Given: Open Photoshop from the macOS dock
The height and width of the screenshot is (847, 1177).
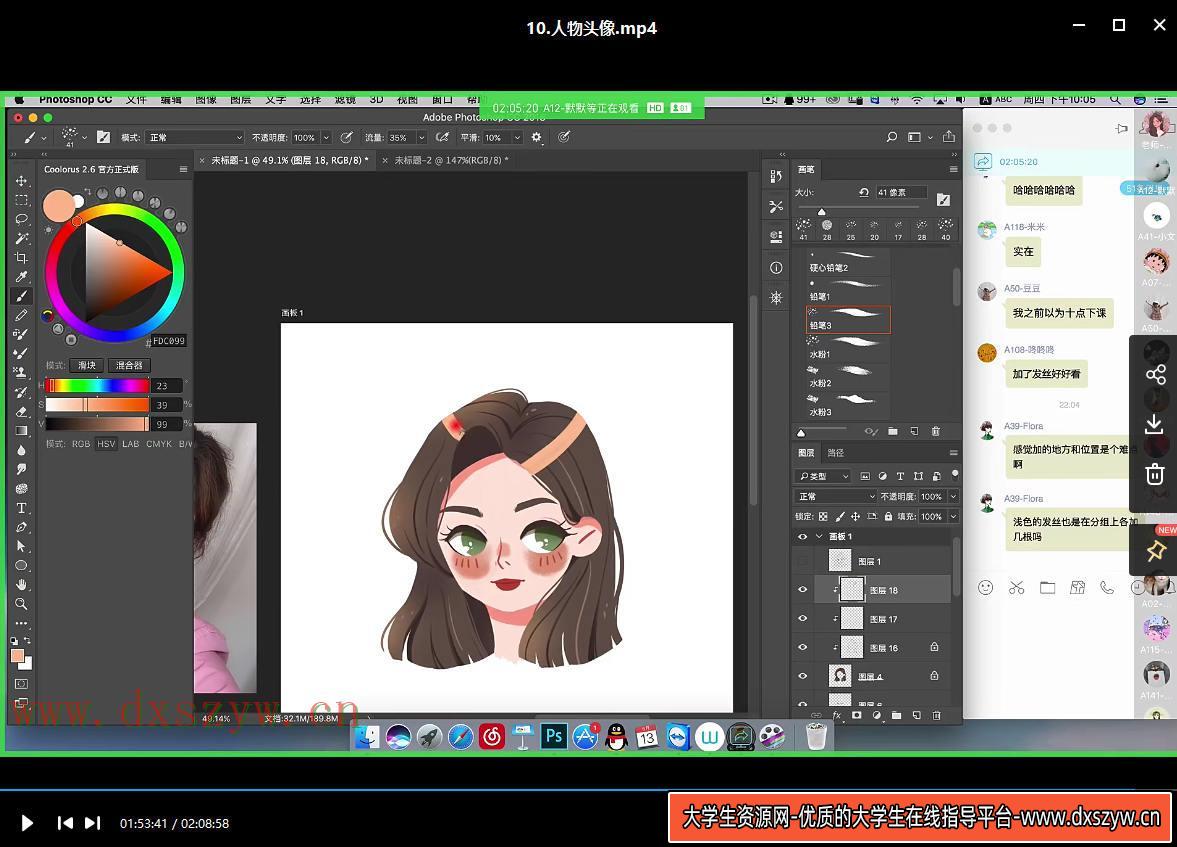Looking at the screenshot, I should coord(554,736).
